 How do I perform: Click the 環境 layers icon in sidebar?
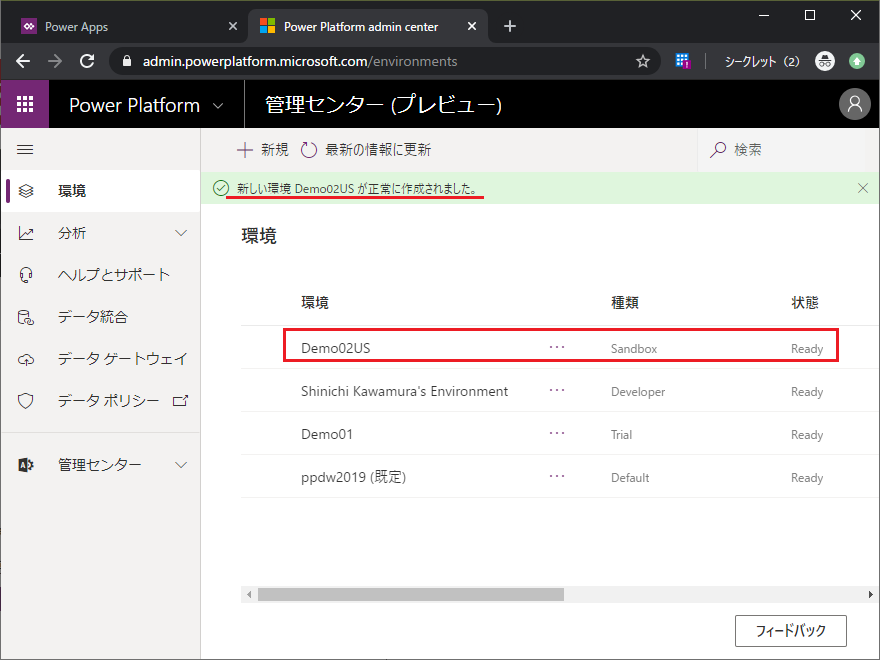pyautogui.click(x=26, y=191)
